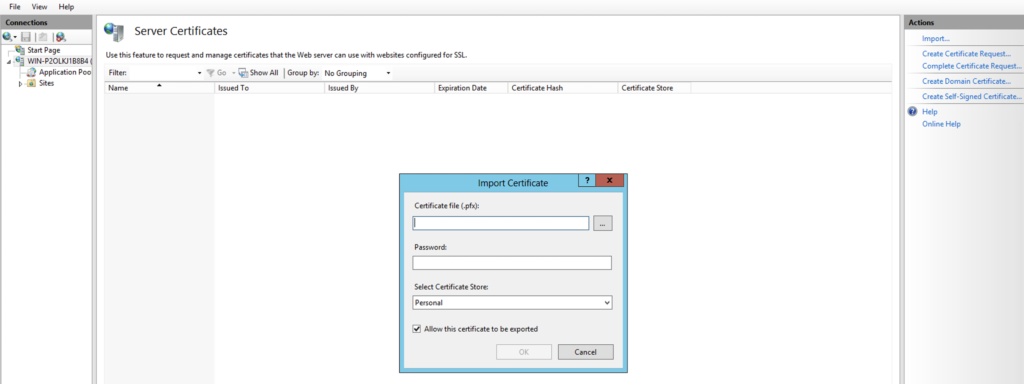Image resolution: width=1024 pixels, height=384 pixels.
Task: Collapse the WIN-P2OLKJ1B8B4 server node
Action: 9,61
